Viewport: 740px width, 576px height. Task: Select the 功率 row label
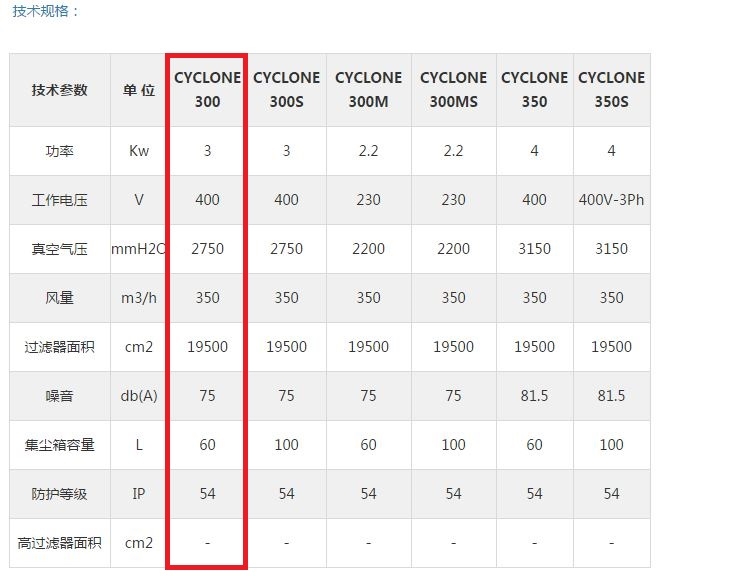pos(60,151)
